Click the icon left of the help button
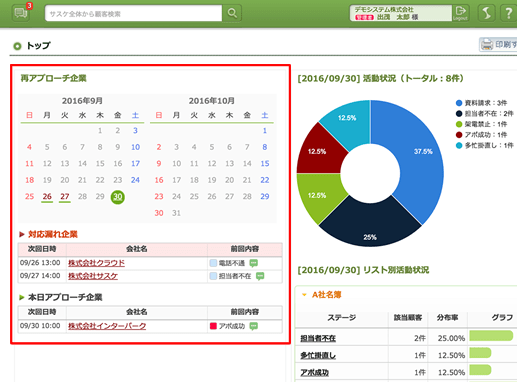Image resolution: width=517 pixels, height=382 pixels. point(487,13)
